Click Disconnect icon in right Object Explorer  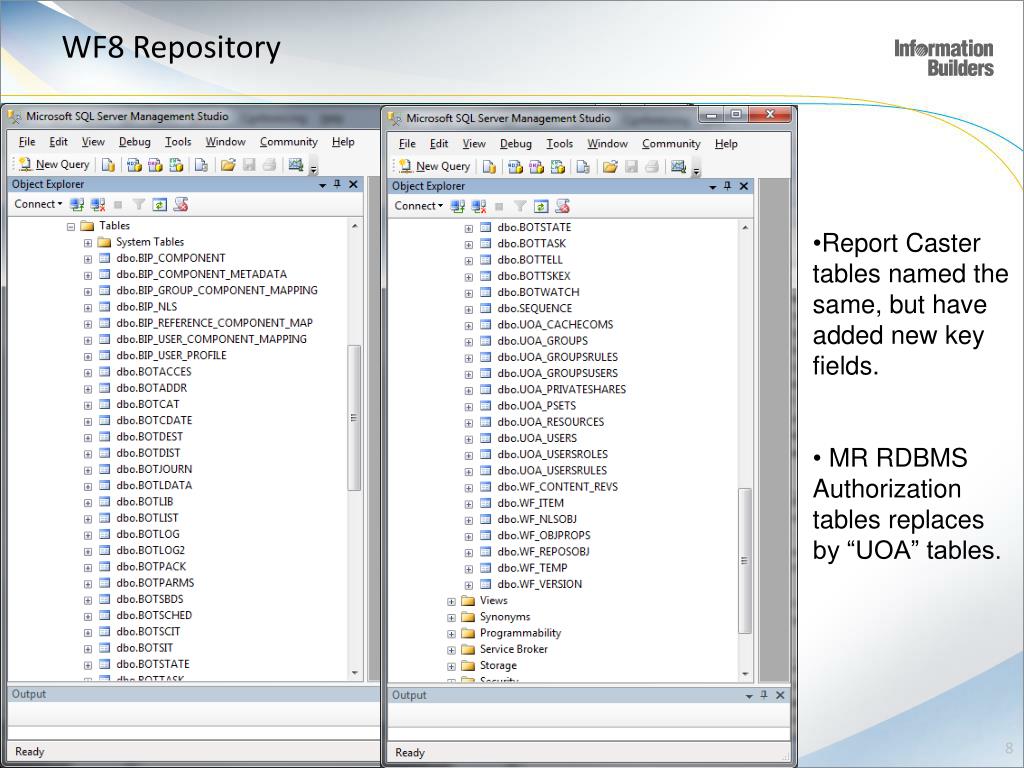click(x=479, y=206)
